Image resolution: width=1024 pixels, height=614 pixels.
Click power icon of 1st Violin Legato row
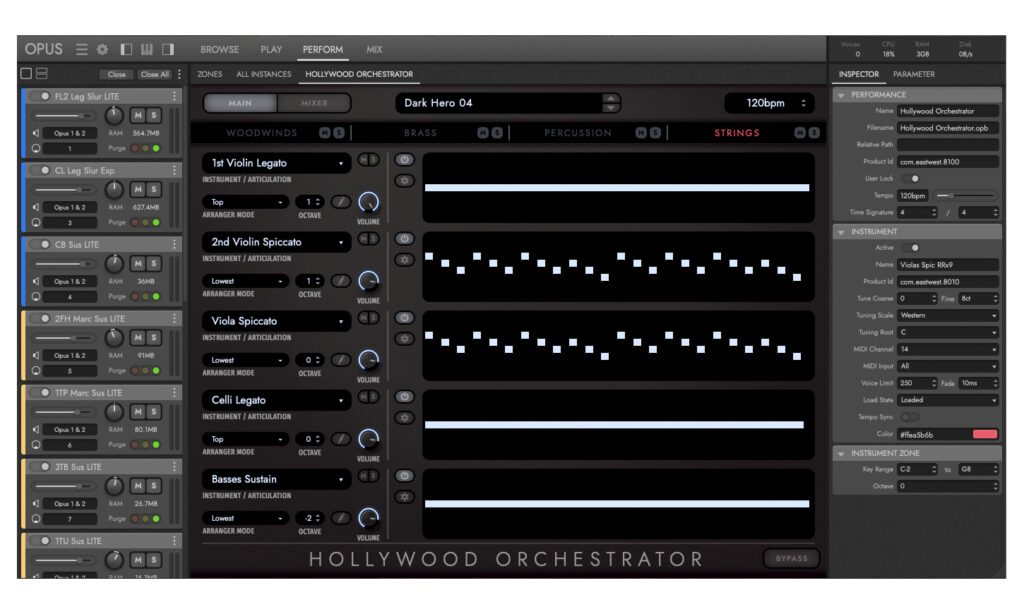point(404,159)
